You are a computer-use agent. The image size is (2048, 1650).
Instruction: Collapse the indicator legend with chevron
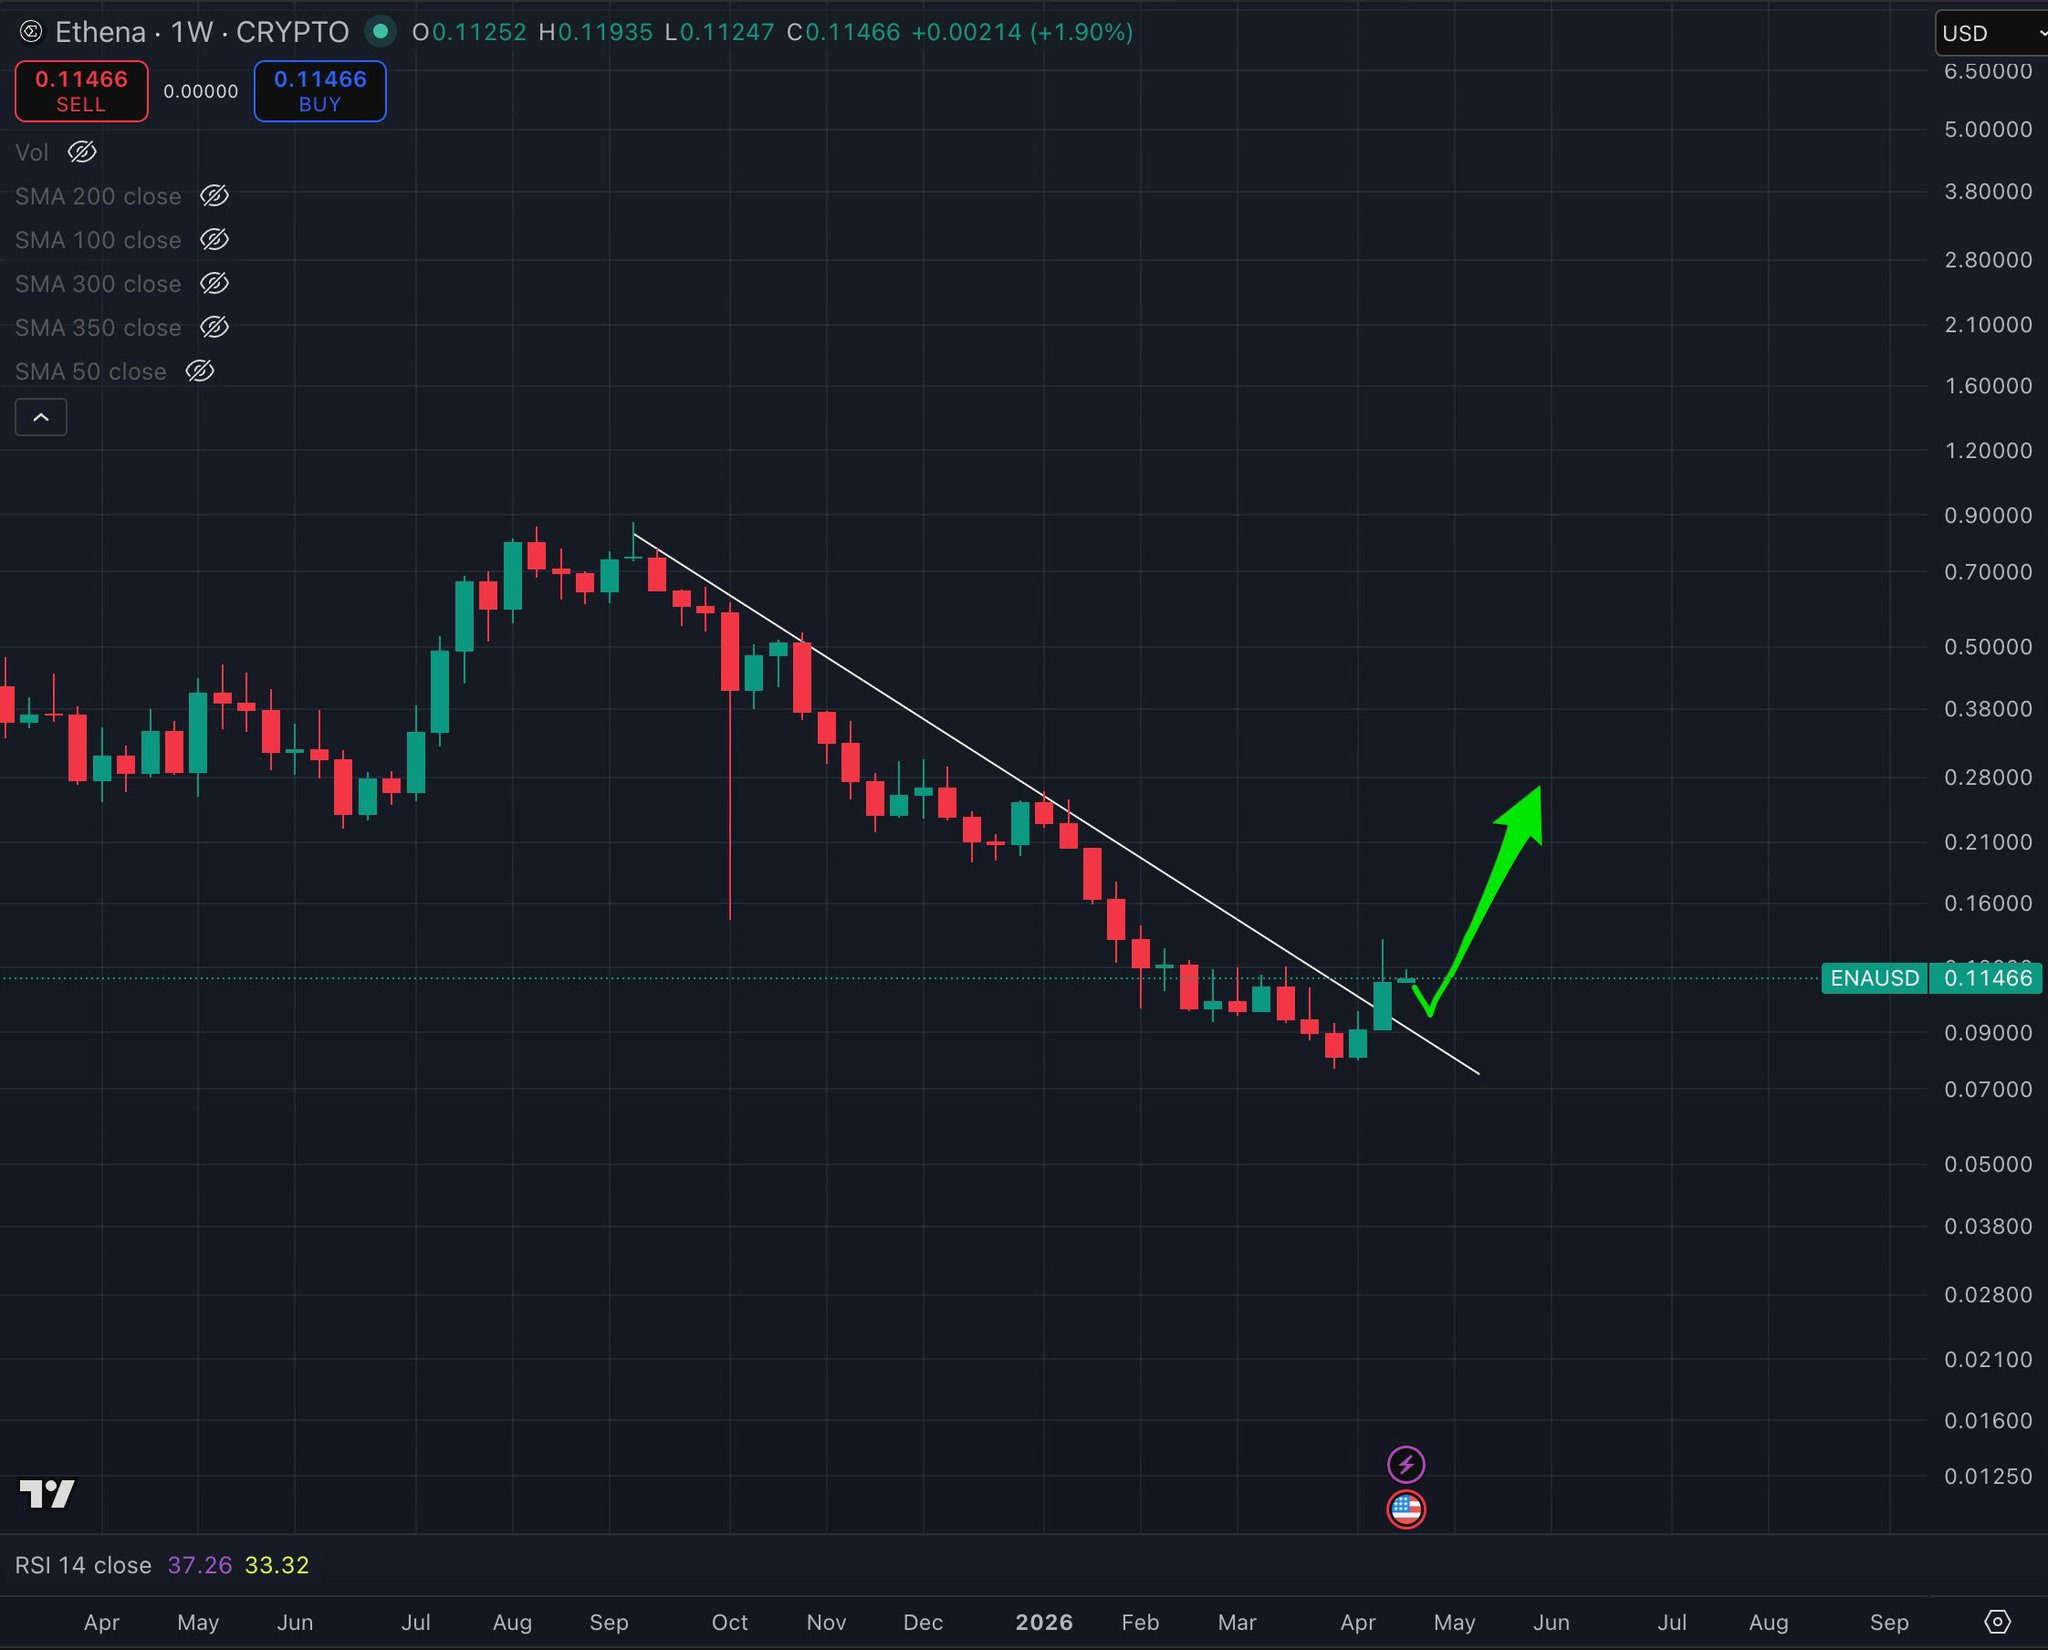click(x=41, y=417)
